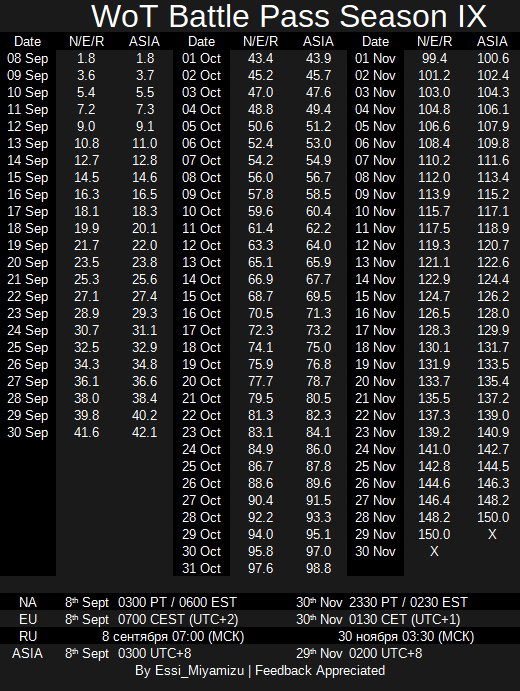Select the first Date column header
520x691 pixels.
click(27, 41)
